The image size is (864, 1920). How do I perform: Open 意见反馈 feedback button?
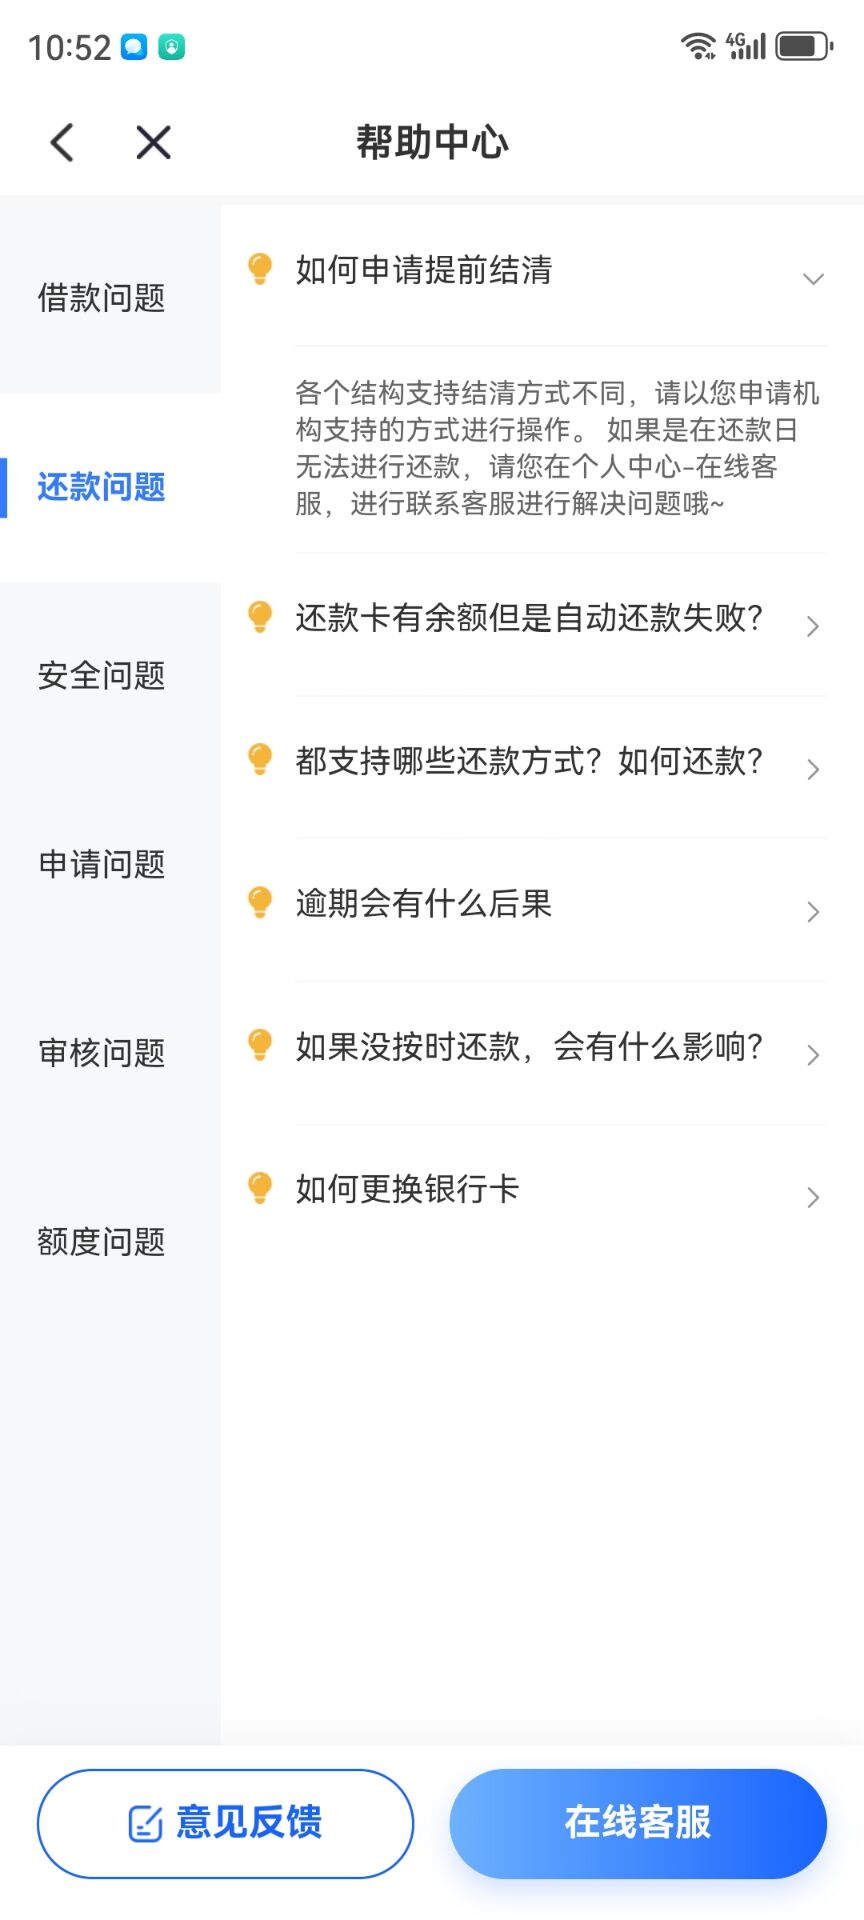click(225, 1823)
